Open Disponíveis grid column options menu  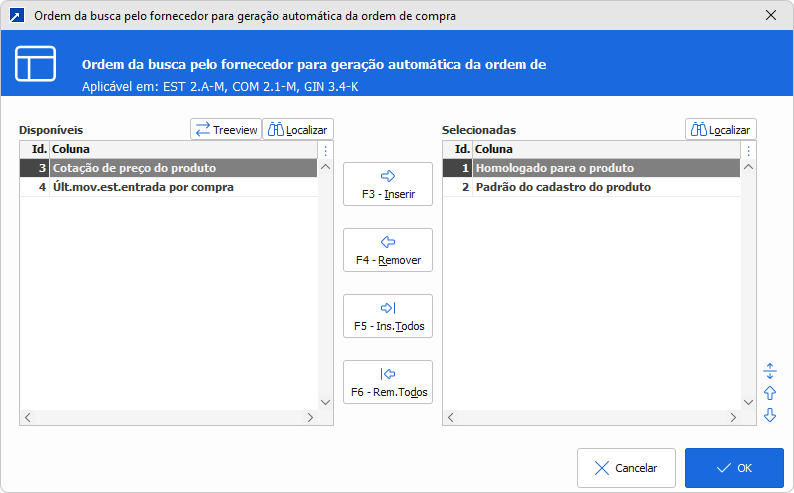point(325,150)
